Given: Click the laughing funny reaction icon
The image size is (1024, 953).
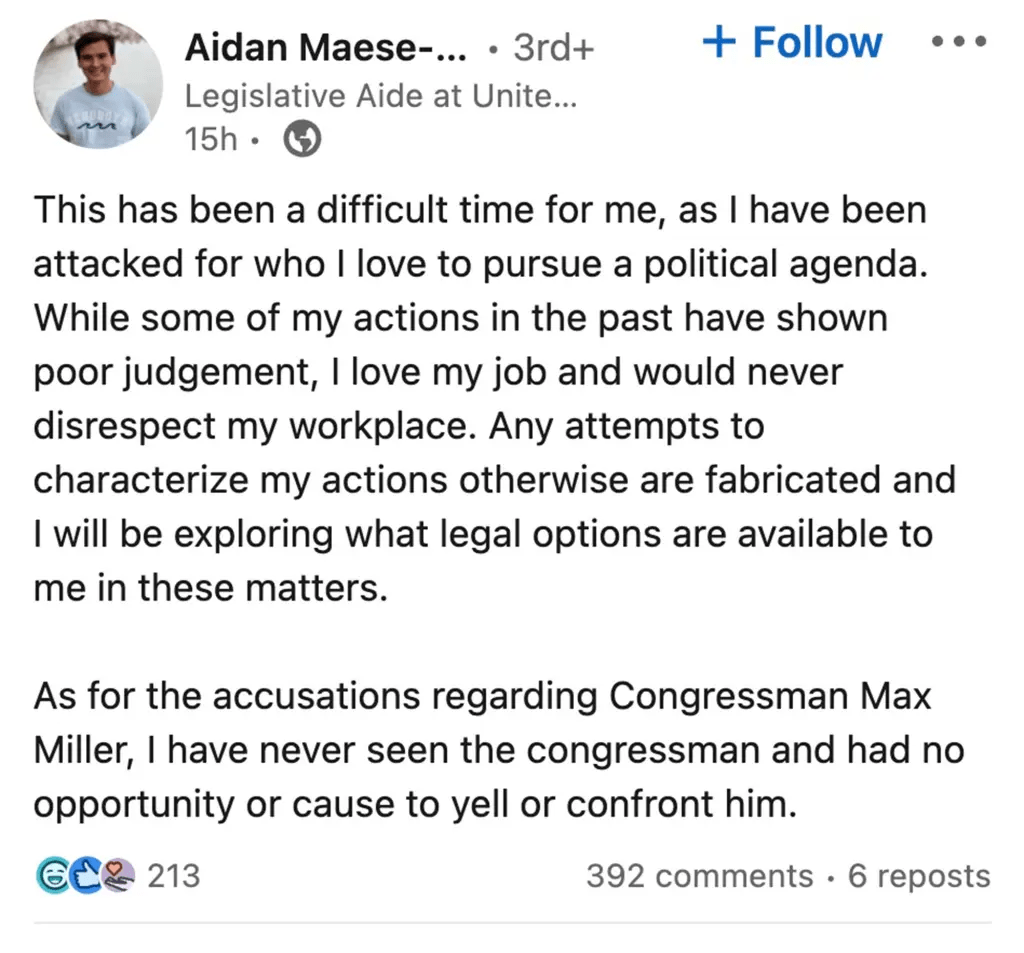Looking at the screenshot, I should pos(49,876).
